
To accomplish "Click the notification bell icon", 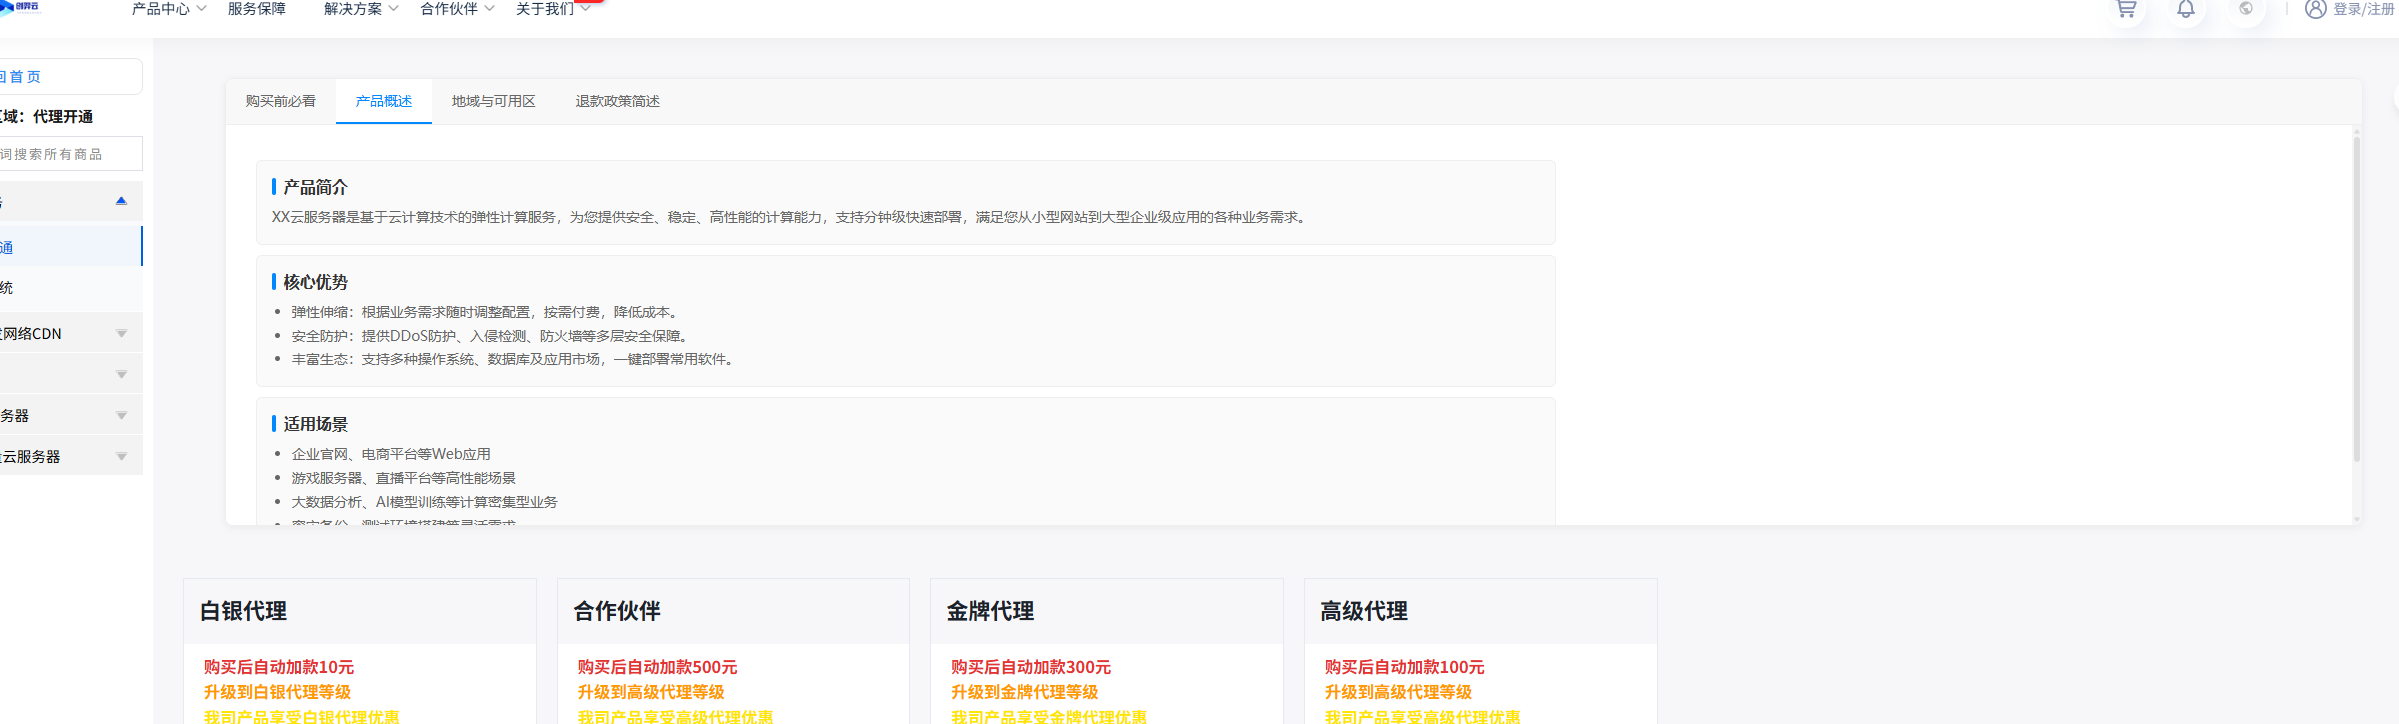I will 2186,9.
